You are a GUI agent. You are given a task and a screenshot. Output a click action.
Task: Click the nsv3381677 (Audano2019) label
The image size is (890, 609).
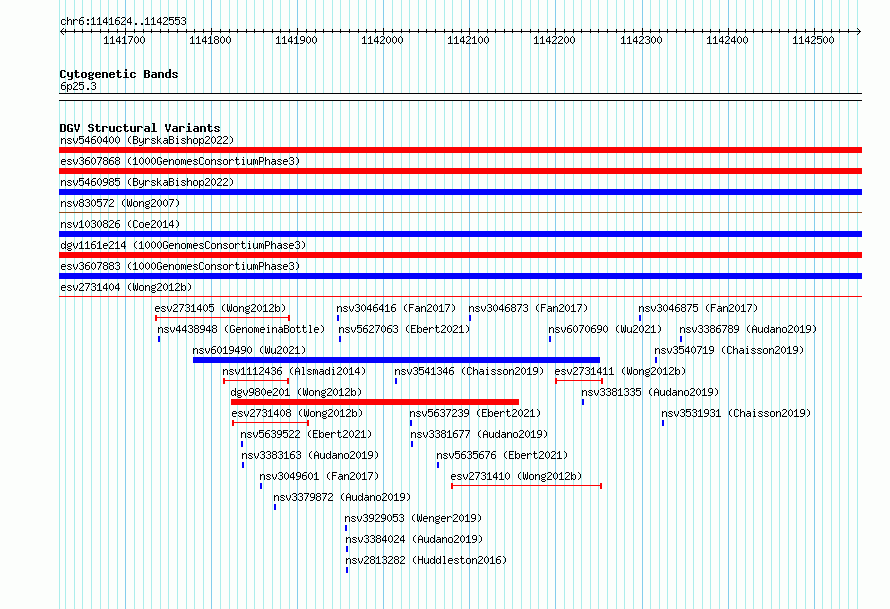pyautogui.click(x=479, y=434)
